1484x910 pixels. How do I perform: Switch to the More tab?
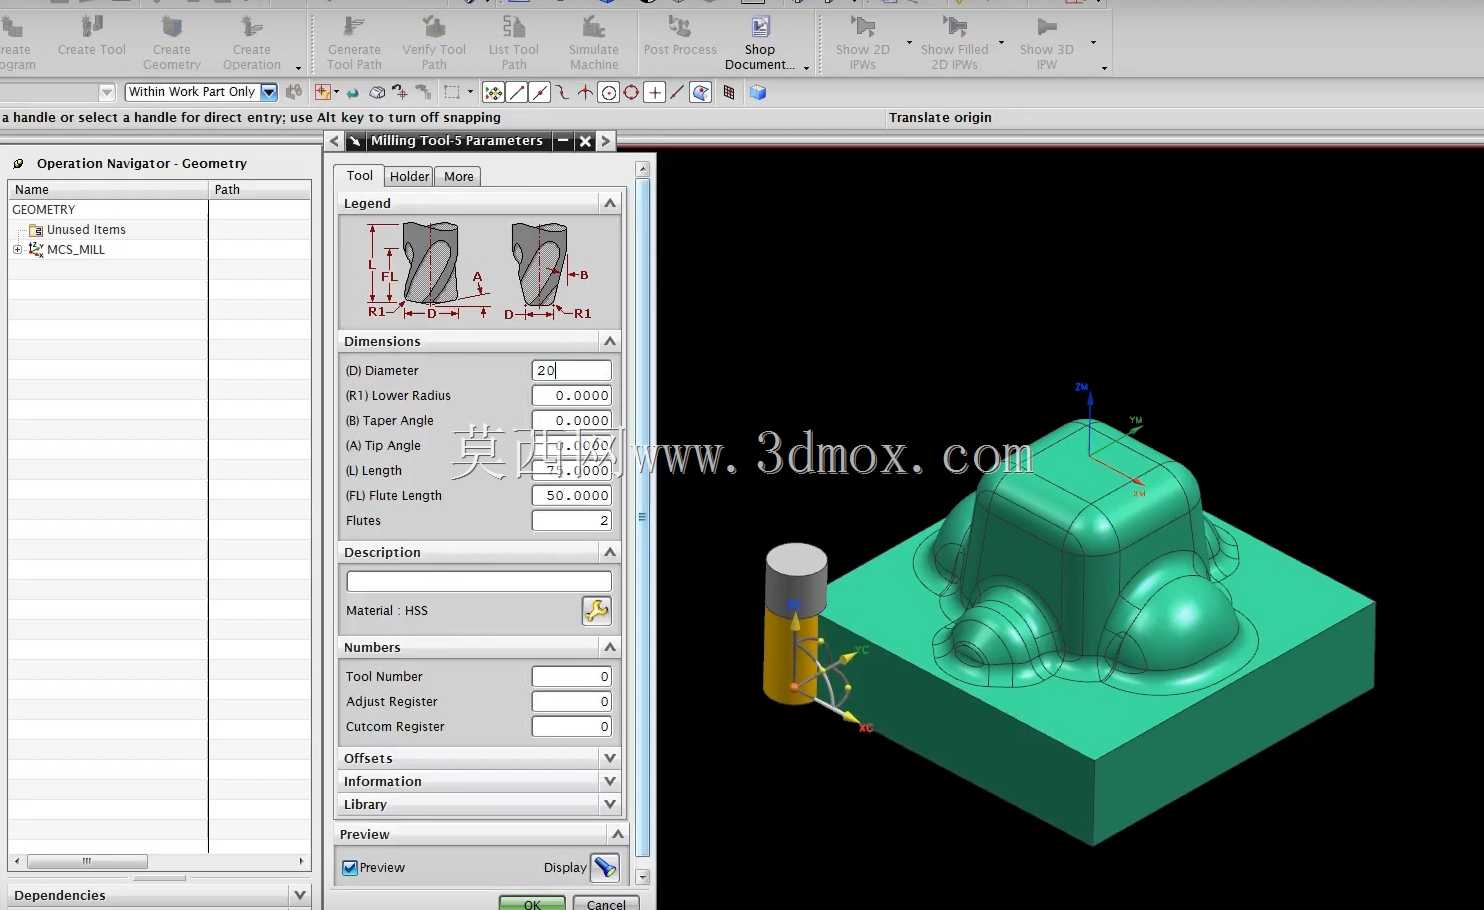(x=459, y=177)
